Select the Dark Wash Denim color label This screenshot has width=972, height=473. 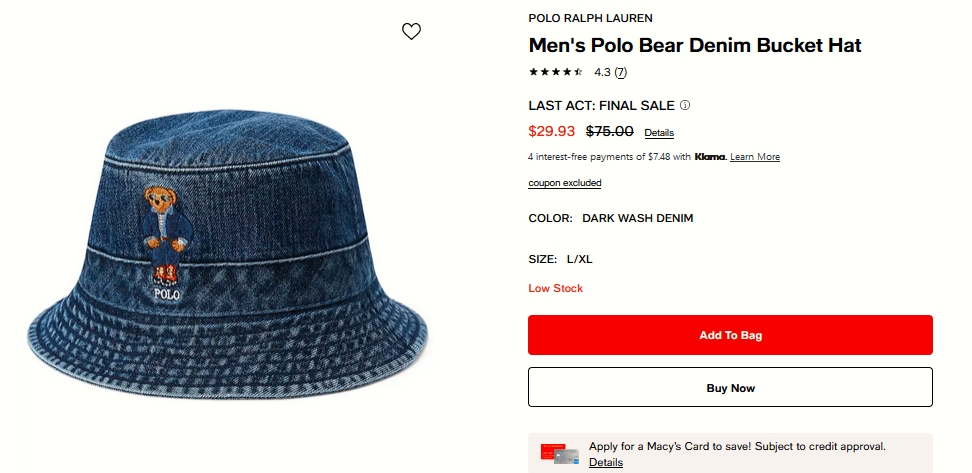click(637, 218)
